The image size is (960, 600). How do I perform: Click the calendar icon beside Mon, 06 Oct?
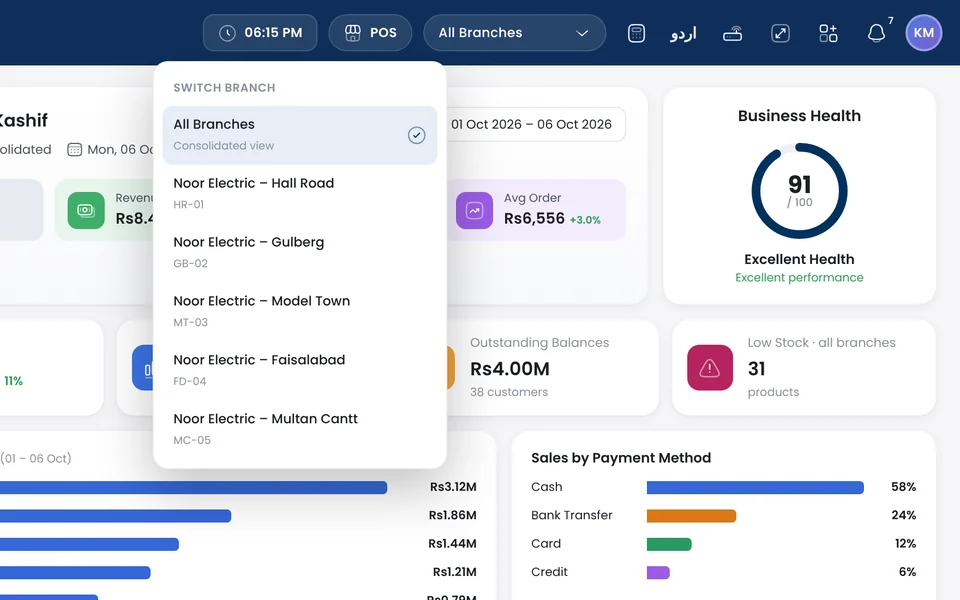74,149
